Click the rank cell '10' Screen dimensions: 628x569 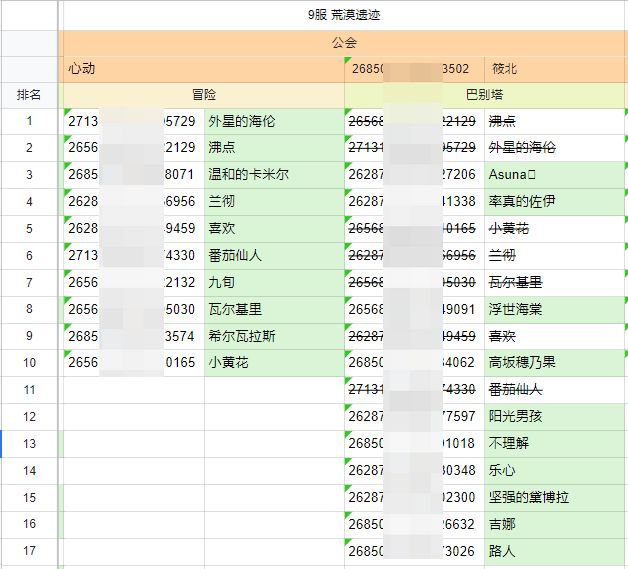click(29, 363)
